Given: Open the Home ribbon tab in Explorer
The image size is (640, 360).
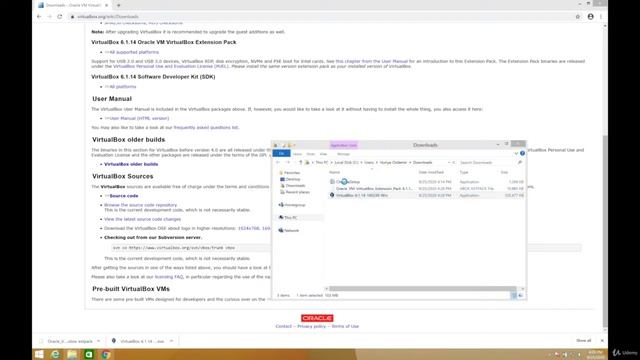Looking at the screenshot, I should [297, 154].
